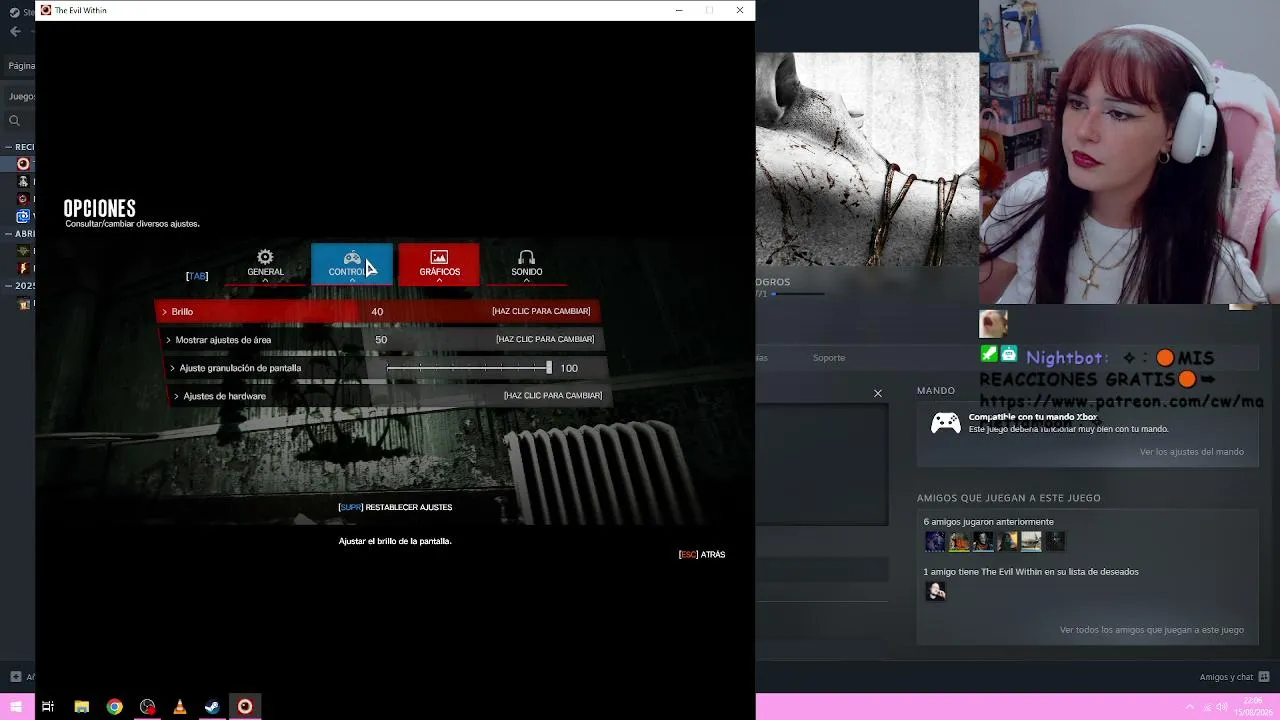
Task: Open File Explorer from the taskbar
Action: 82,707
